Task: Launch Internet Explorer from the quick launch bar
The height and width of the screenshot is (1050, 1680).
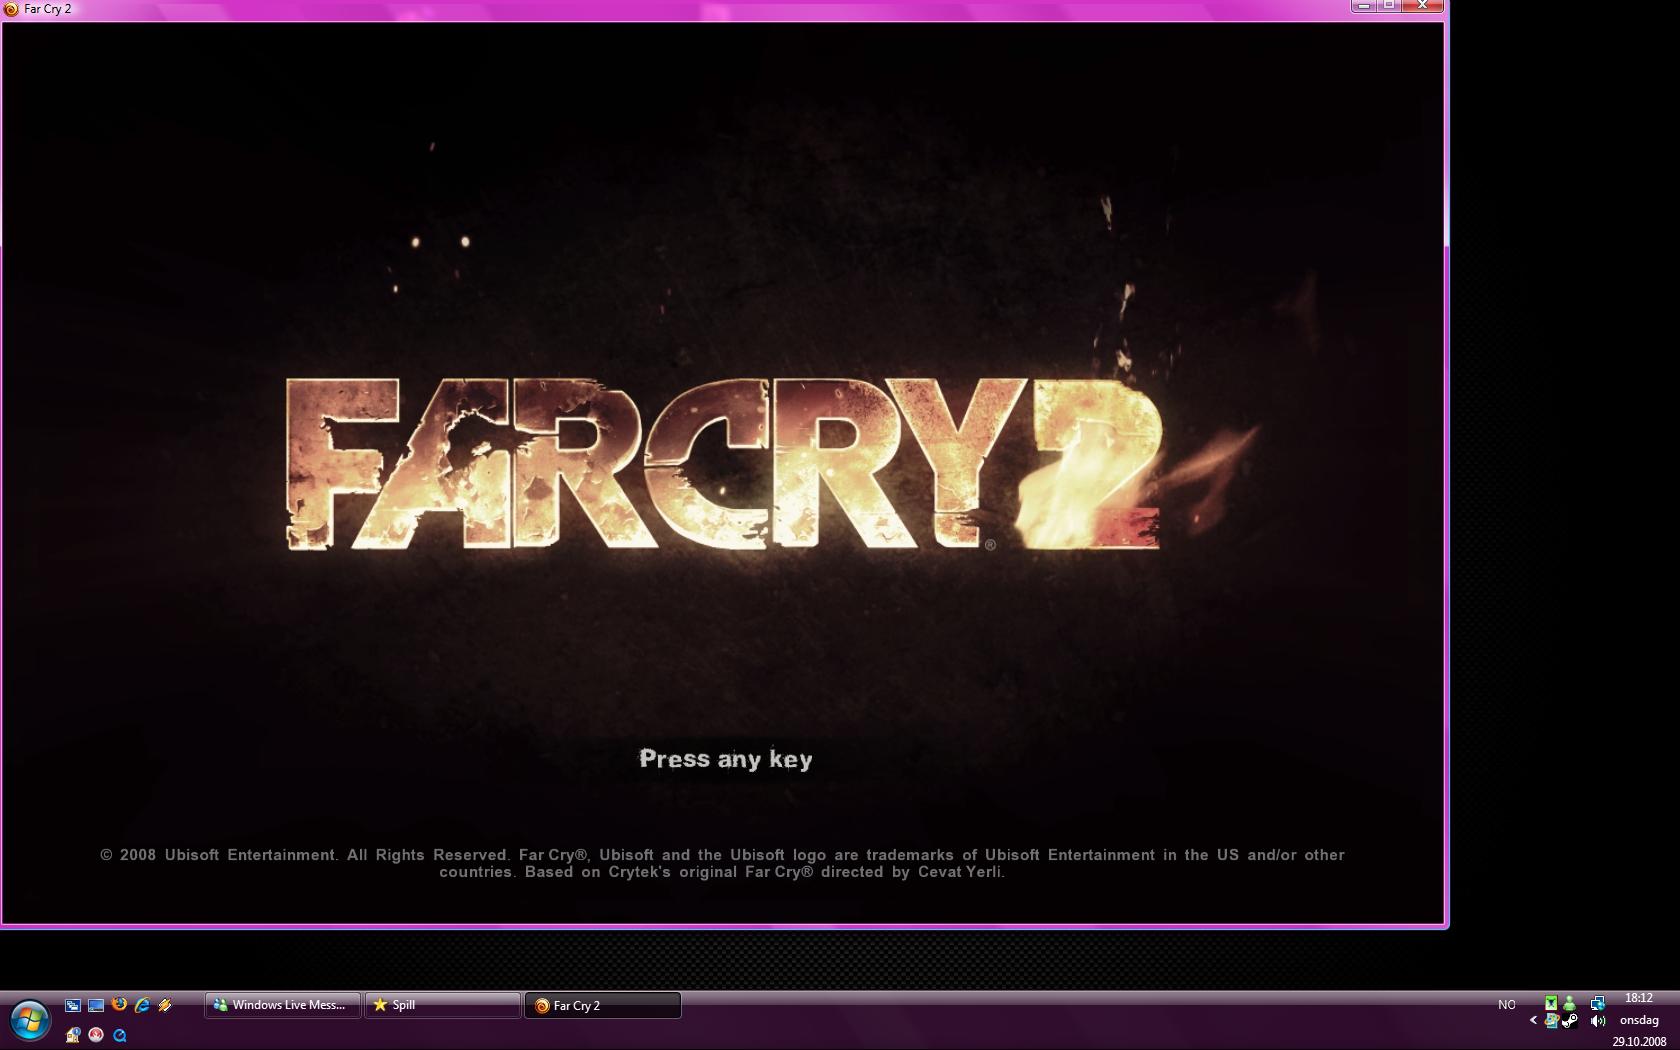Action: click(142, 1005)
